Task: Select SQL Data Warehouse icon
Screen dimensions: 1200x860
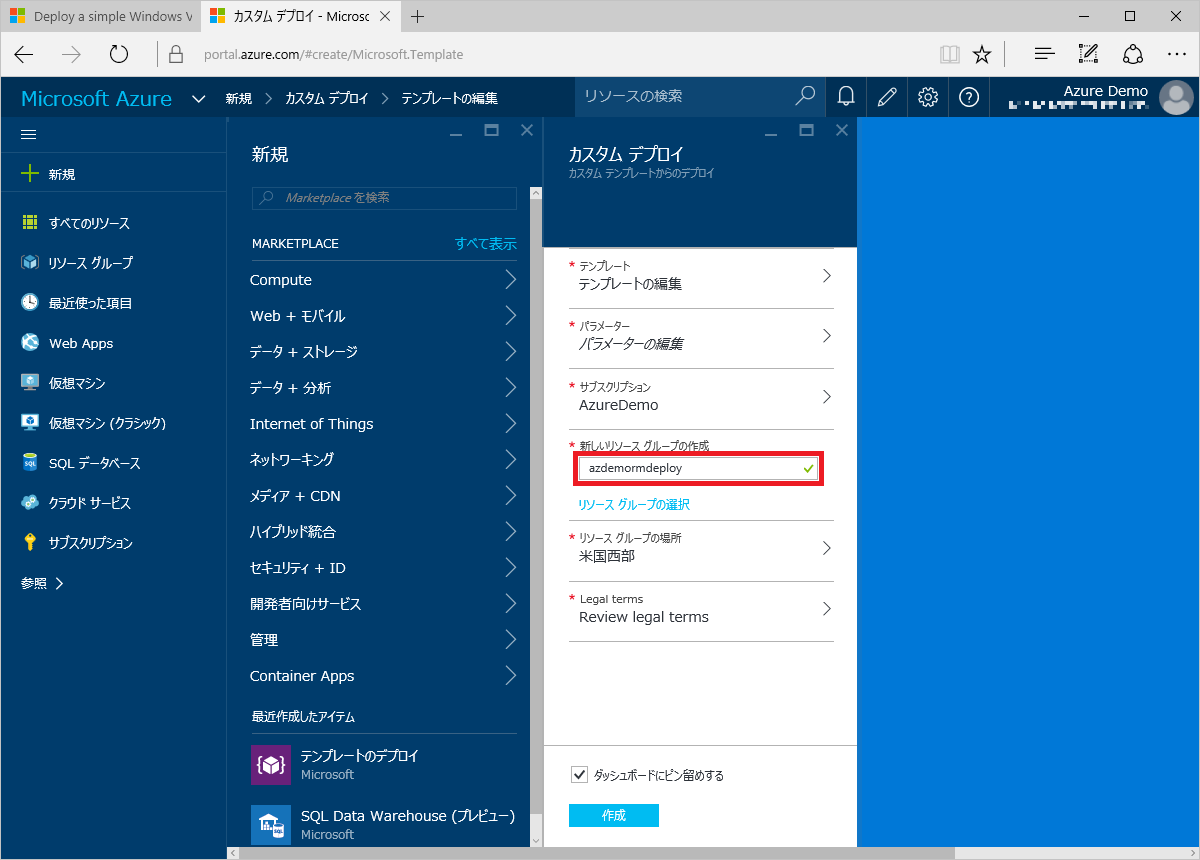Action: coord(271,825)
